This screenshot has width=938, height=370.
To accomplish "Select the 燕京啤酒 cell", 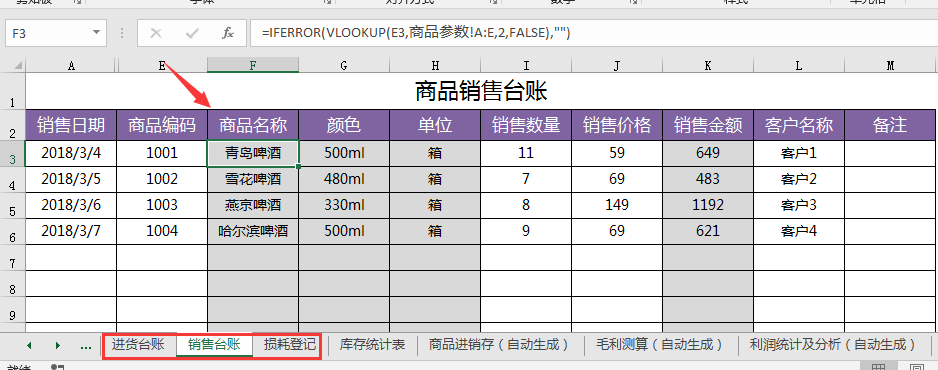I will click(253, 205).
